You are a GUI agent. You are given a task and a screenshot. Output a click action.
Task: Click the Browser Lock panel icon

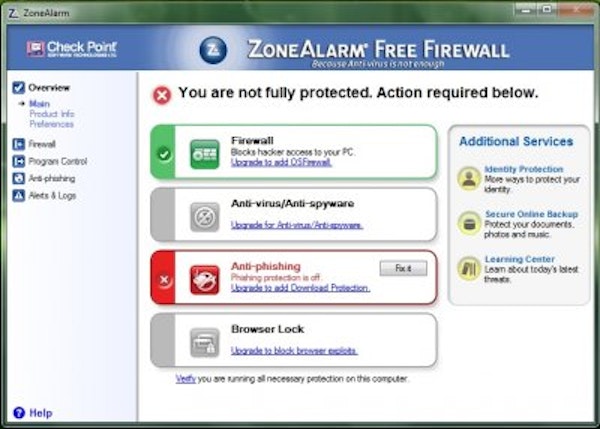(205, 342)
